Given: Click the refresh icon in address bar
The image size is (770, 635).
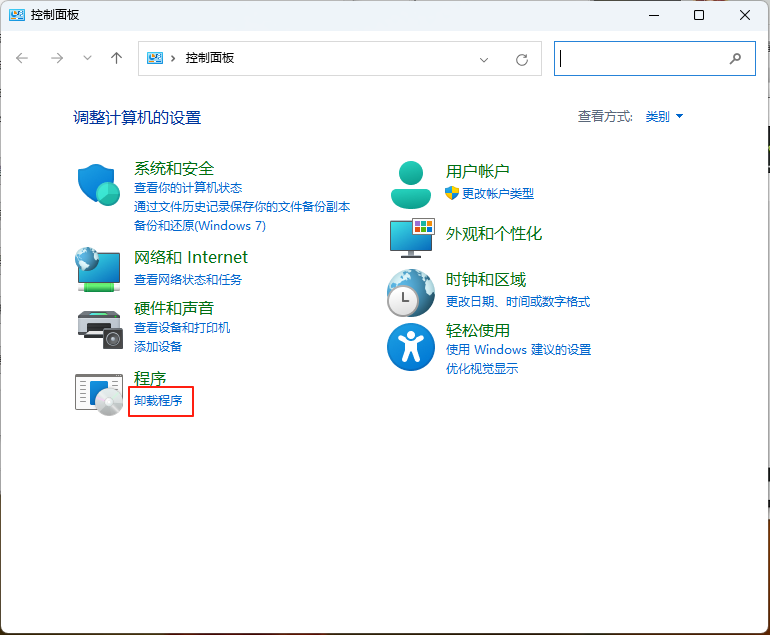Looking at the screenshot, I should 522,60.
